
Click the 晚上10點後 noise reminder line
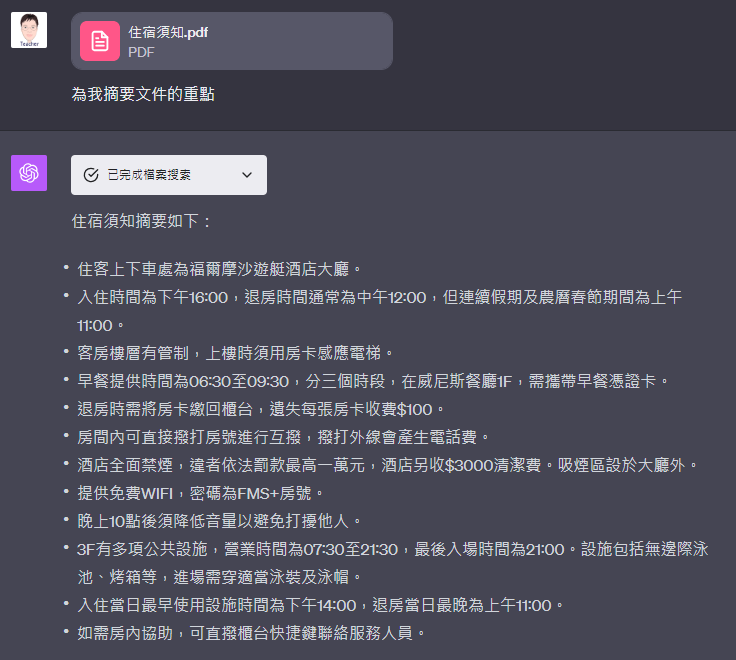[219, 521]
